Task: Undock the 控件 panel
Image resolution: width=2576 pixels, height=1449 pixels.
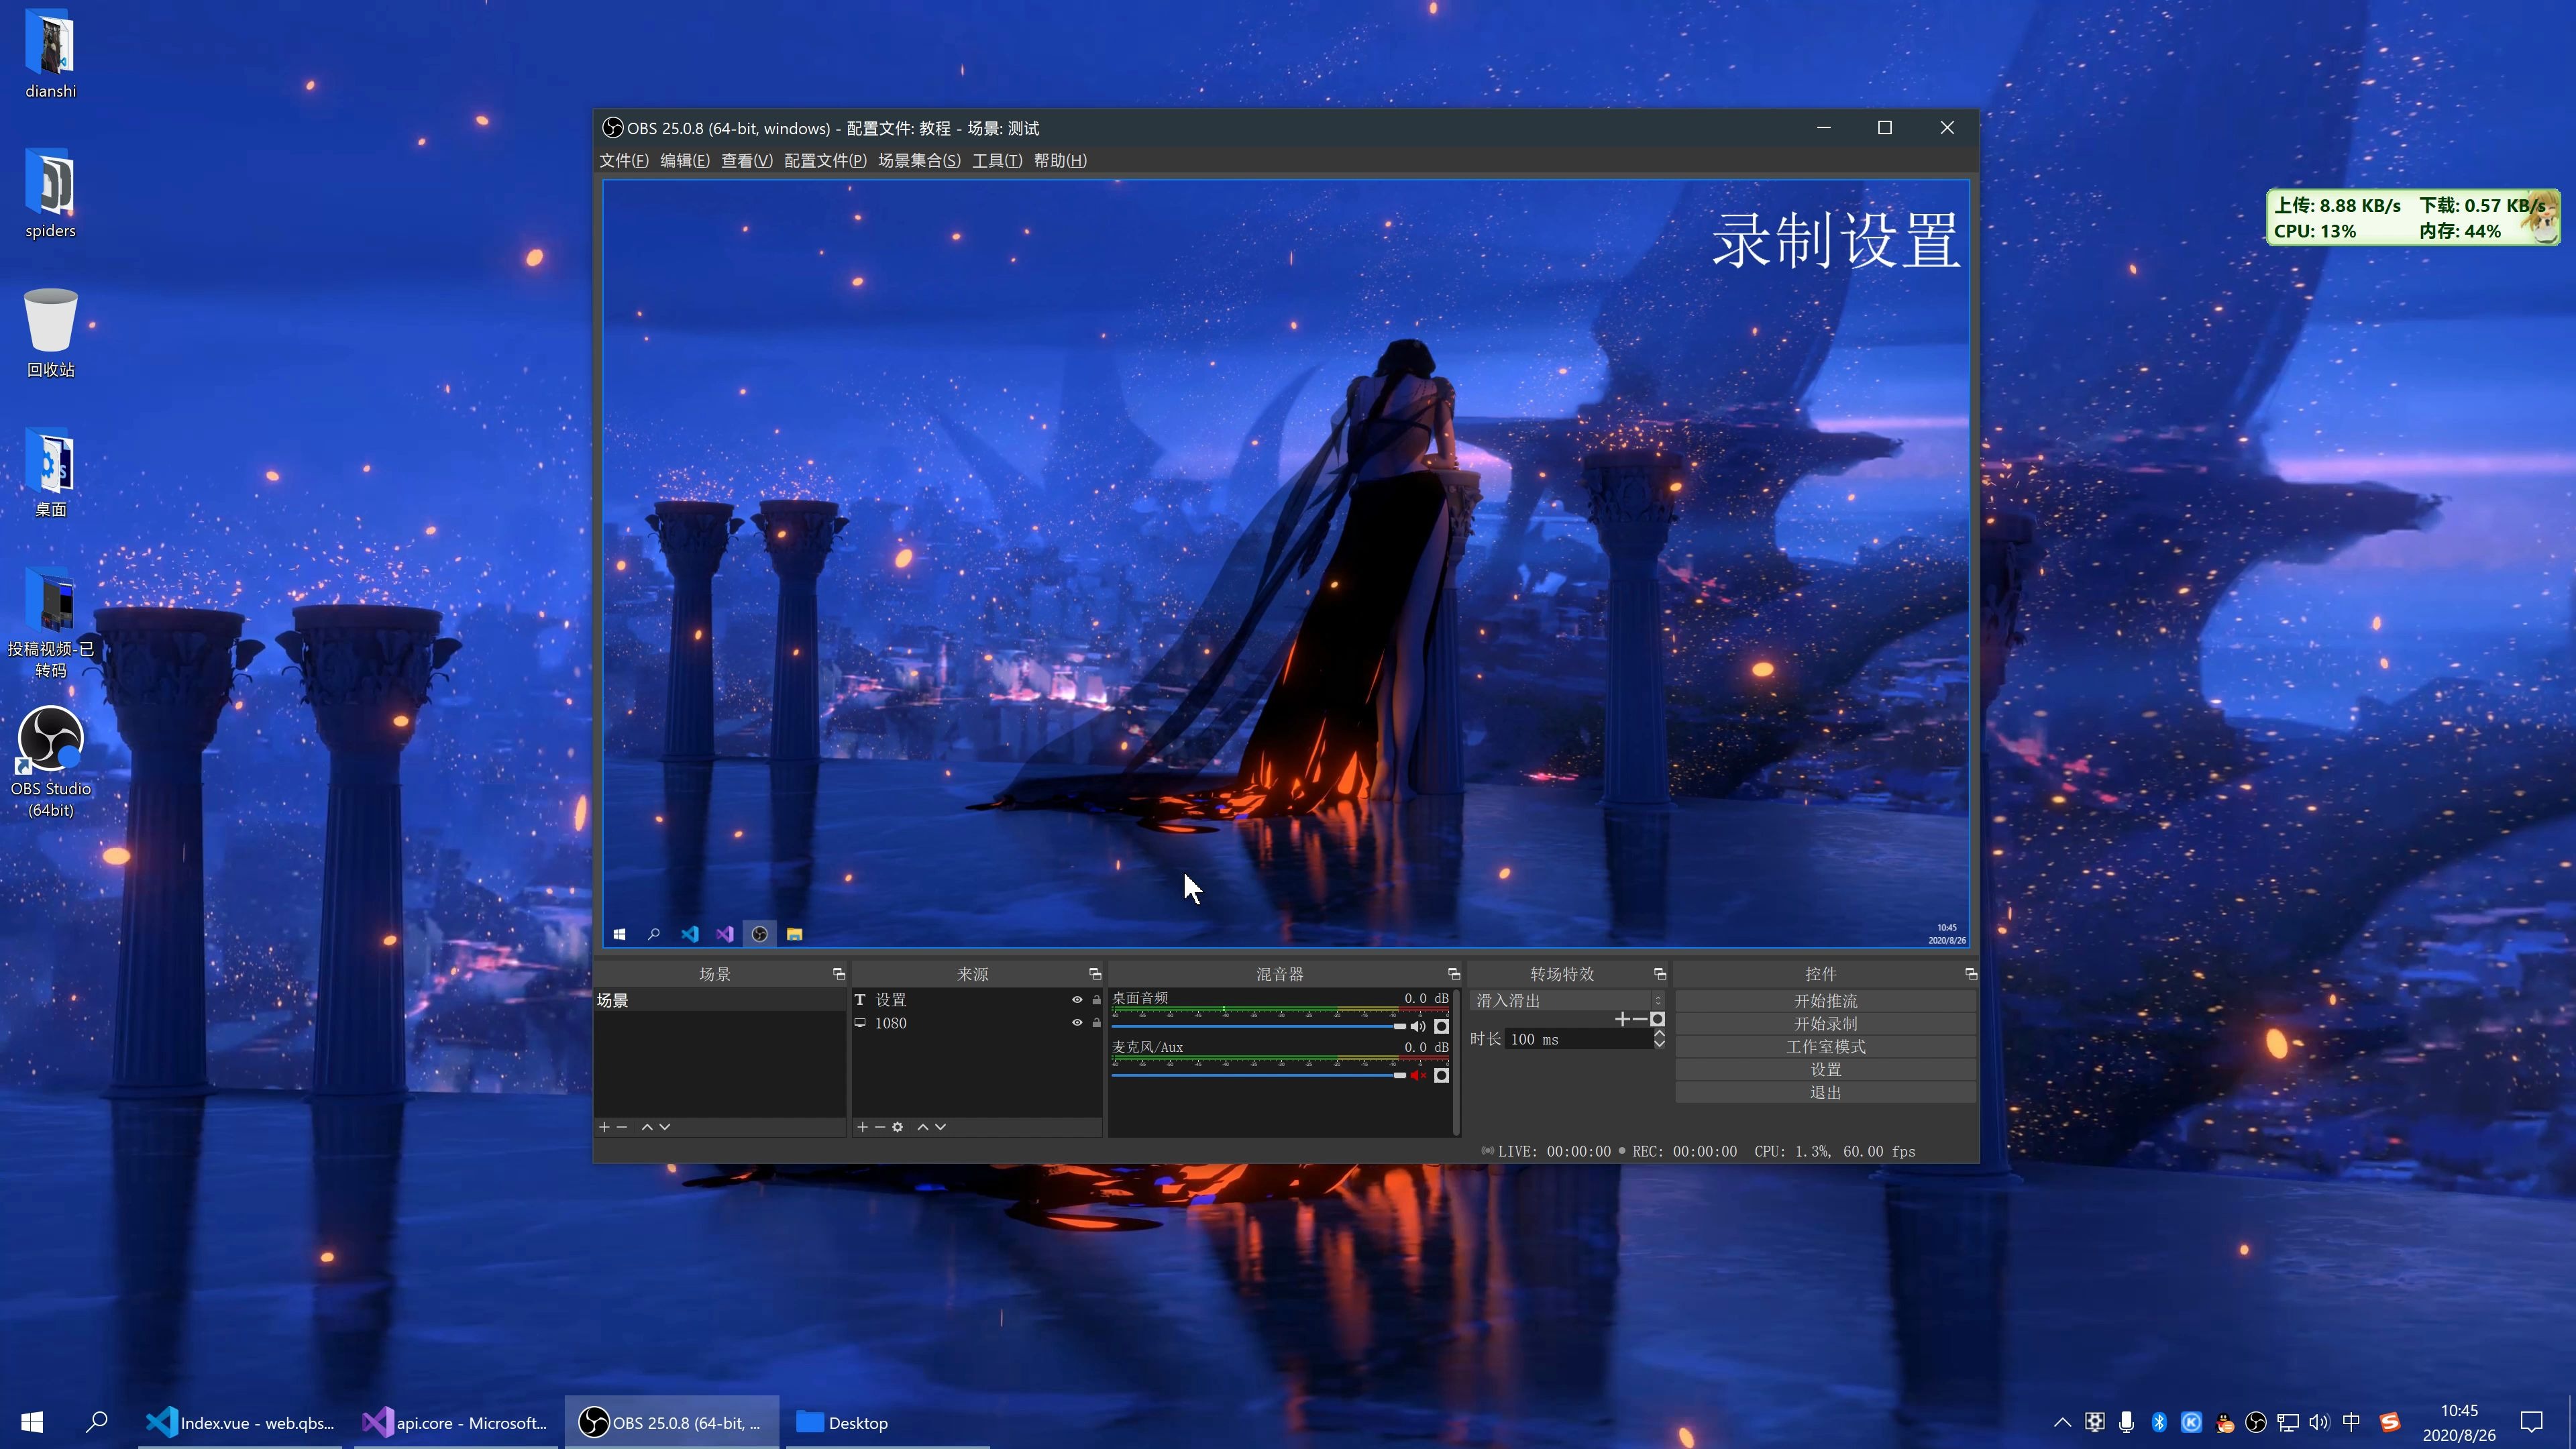Action: point(1971,974)
